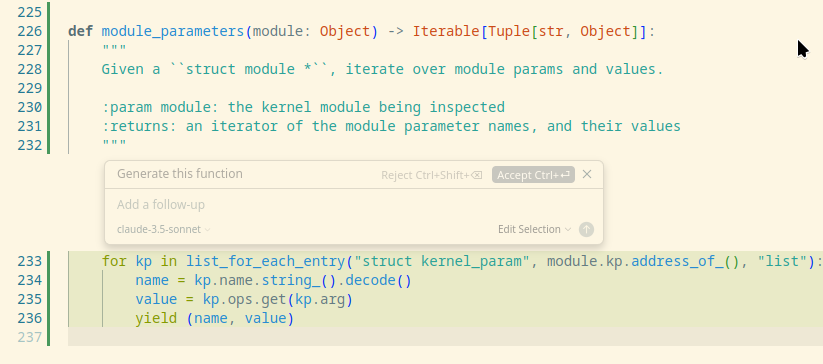Image resolution: width=823 pixels, height=364 pixels.
Task: Click the :returns: docstring line
Action: pyautogui.click(x=391, y=126)
